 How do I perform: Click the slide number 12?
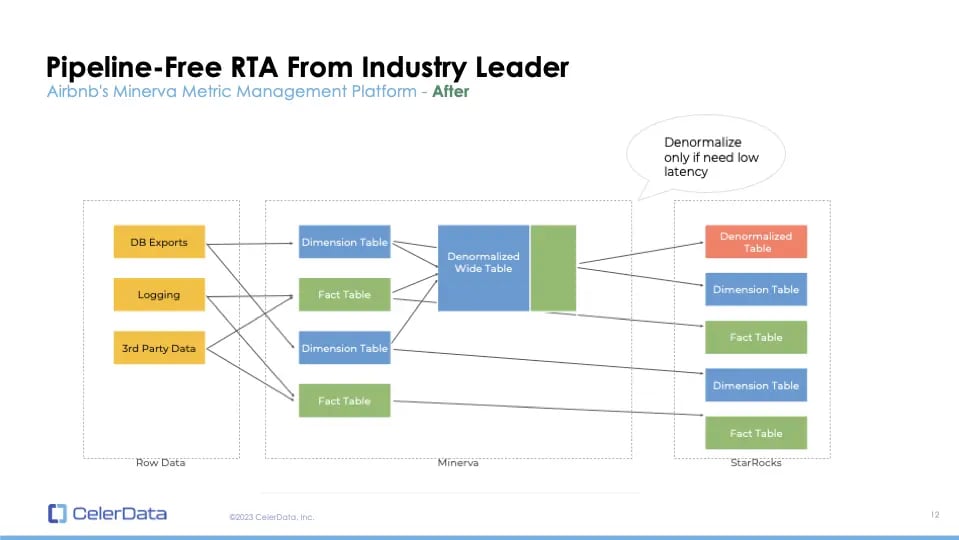(x=935, y=514)
